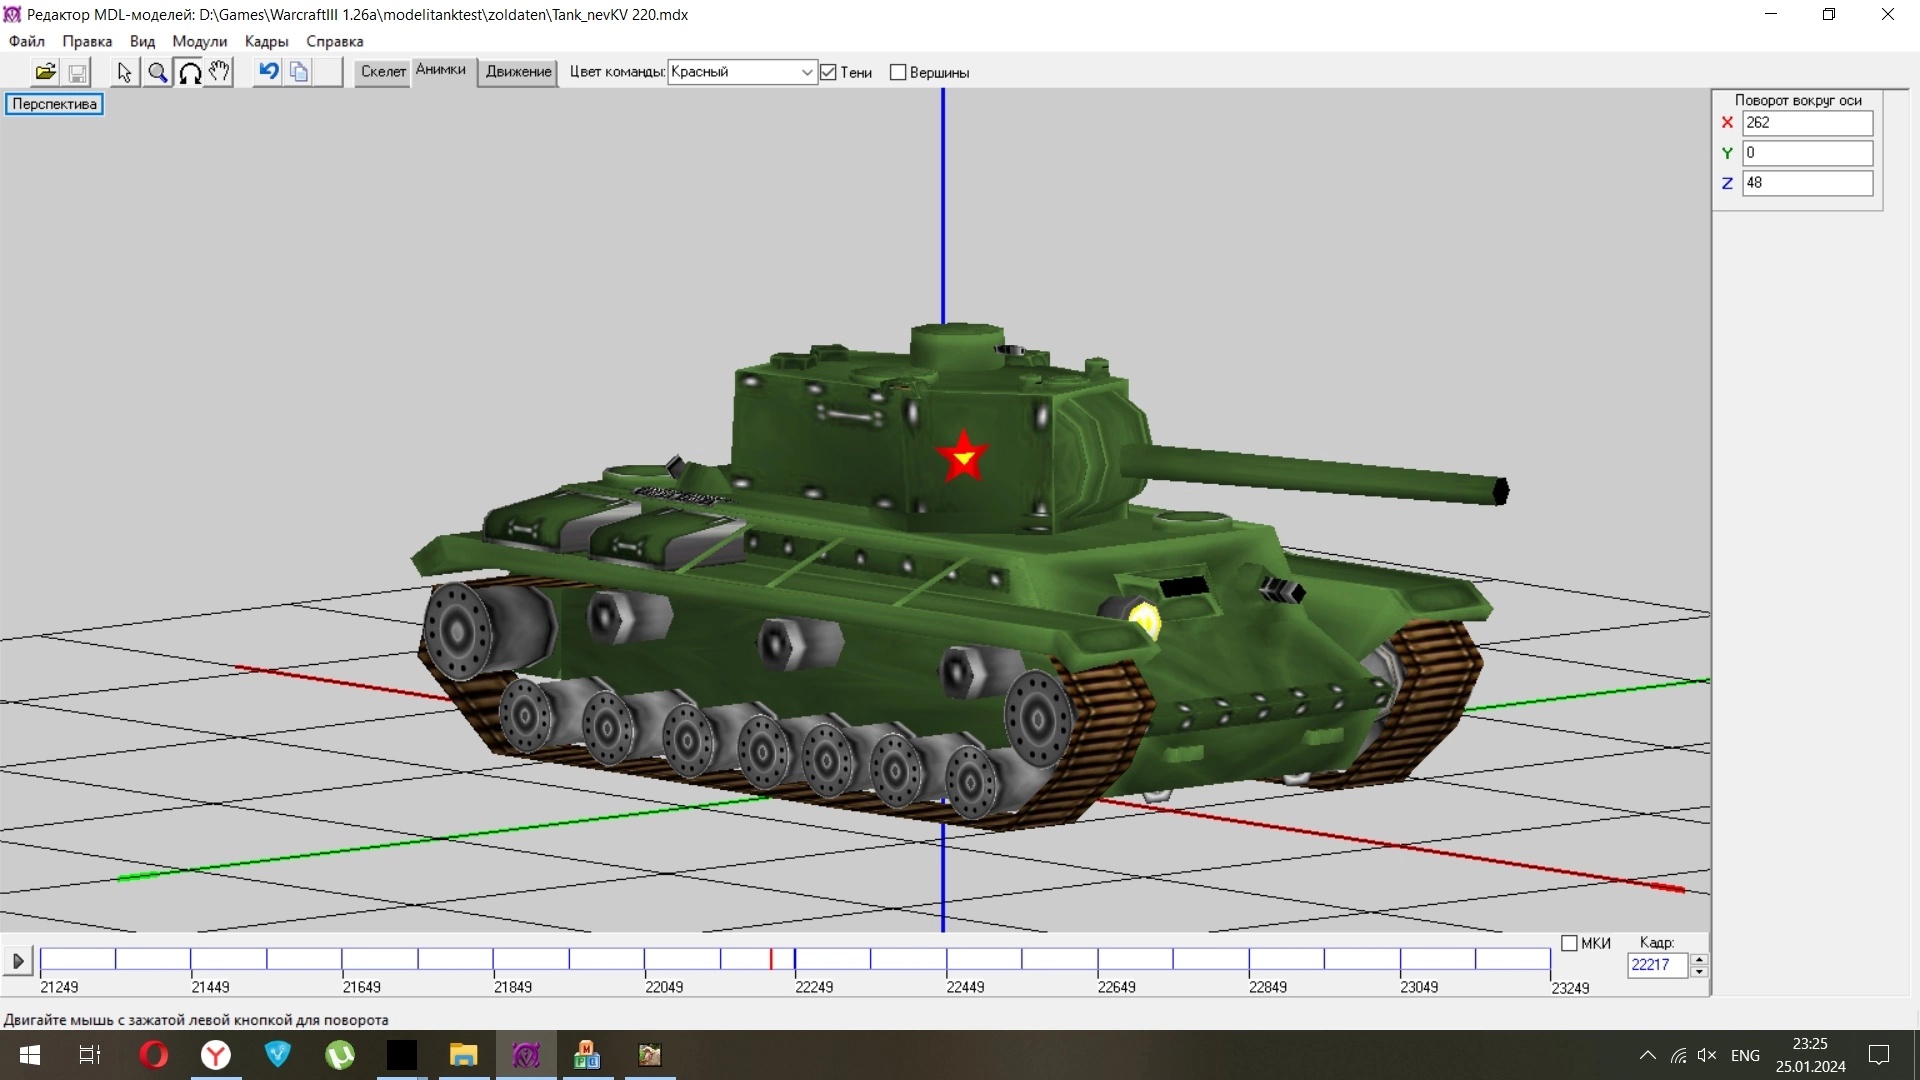The width and height of the screenshot is (1920, 1080).
Task: Enable the МКИ checkbox
Action: [x=1569, y=943]
